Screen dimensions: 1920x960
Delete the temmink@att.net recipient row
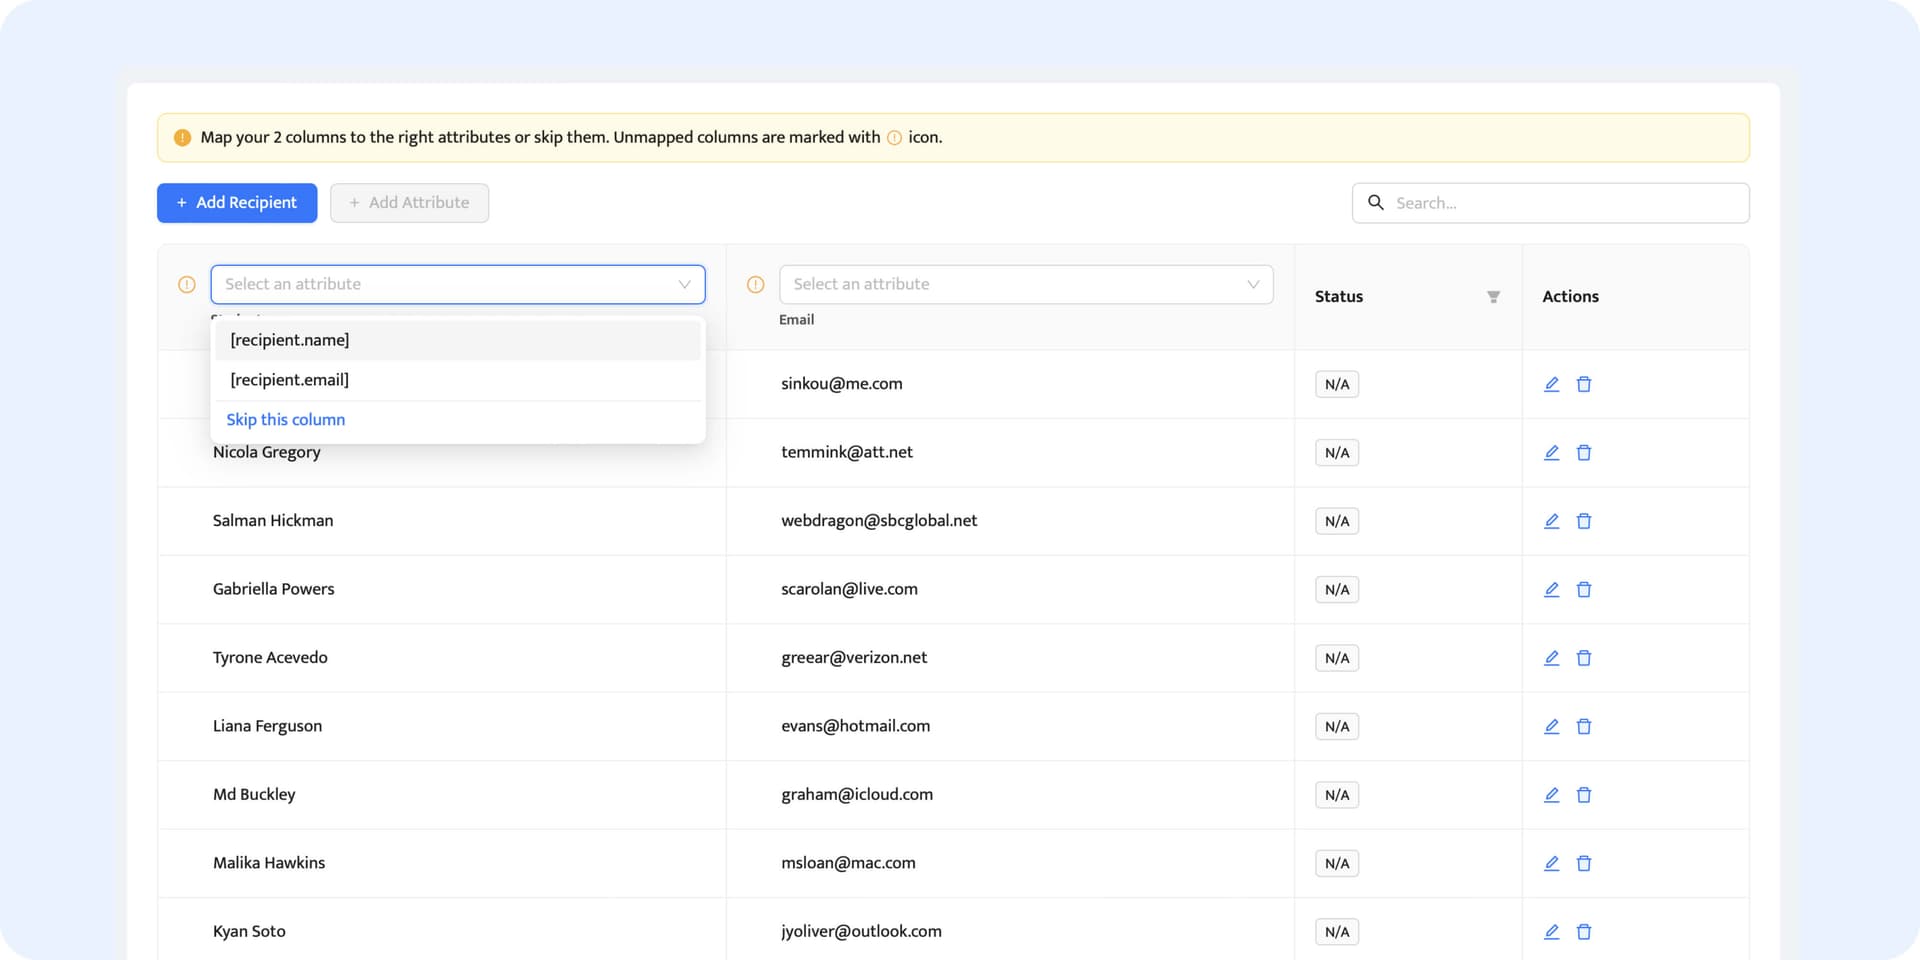pyautogui.click(x=1584, y=453)
